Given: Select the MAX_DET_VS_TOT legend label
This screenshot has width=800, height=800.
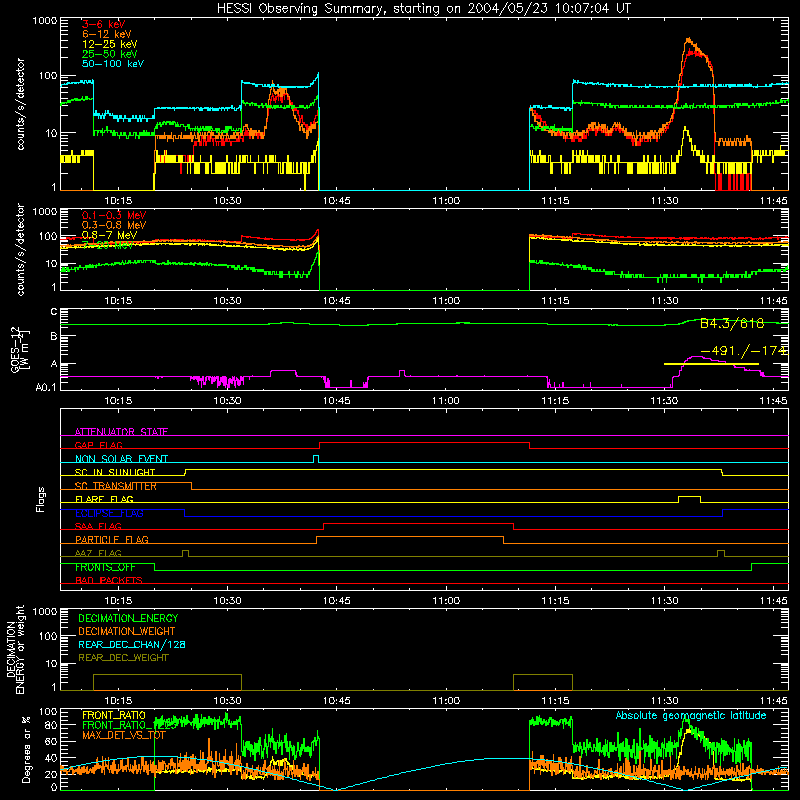Looking at the screenshot, I should 124,735.
